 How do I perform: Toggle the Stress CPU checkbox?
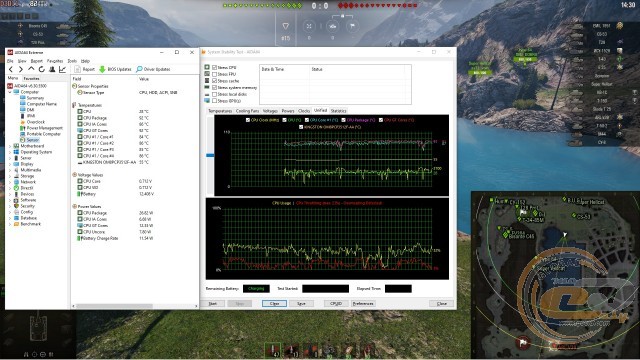click(214, 67)
